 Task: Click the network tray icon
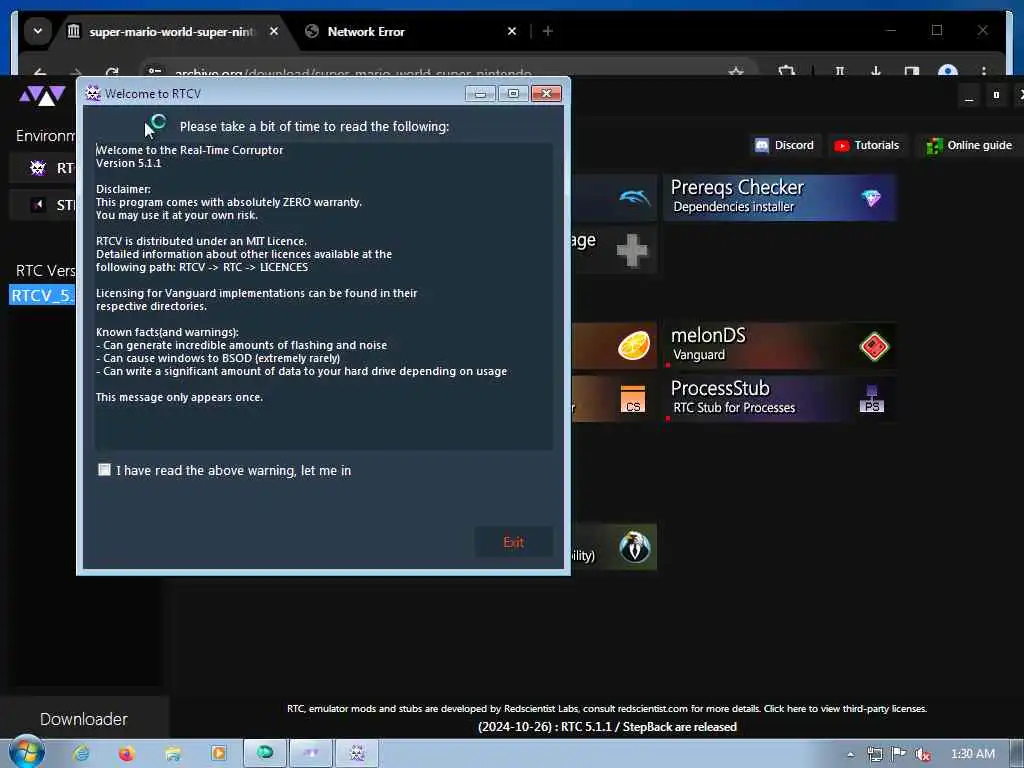tap(874, 754)
